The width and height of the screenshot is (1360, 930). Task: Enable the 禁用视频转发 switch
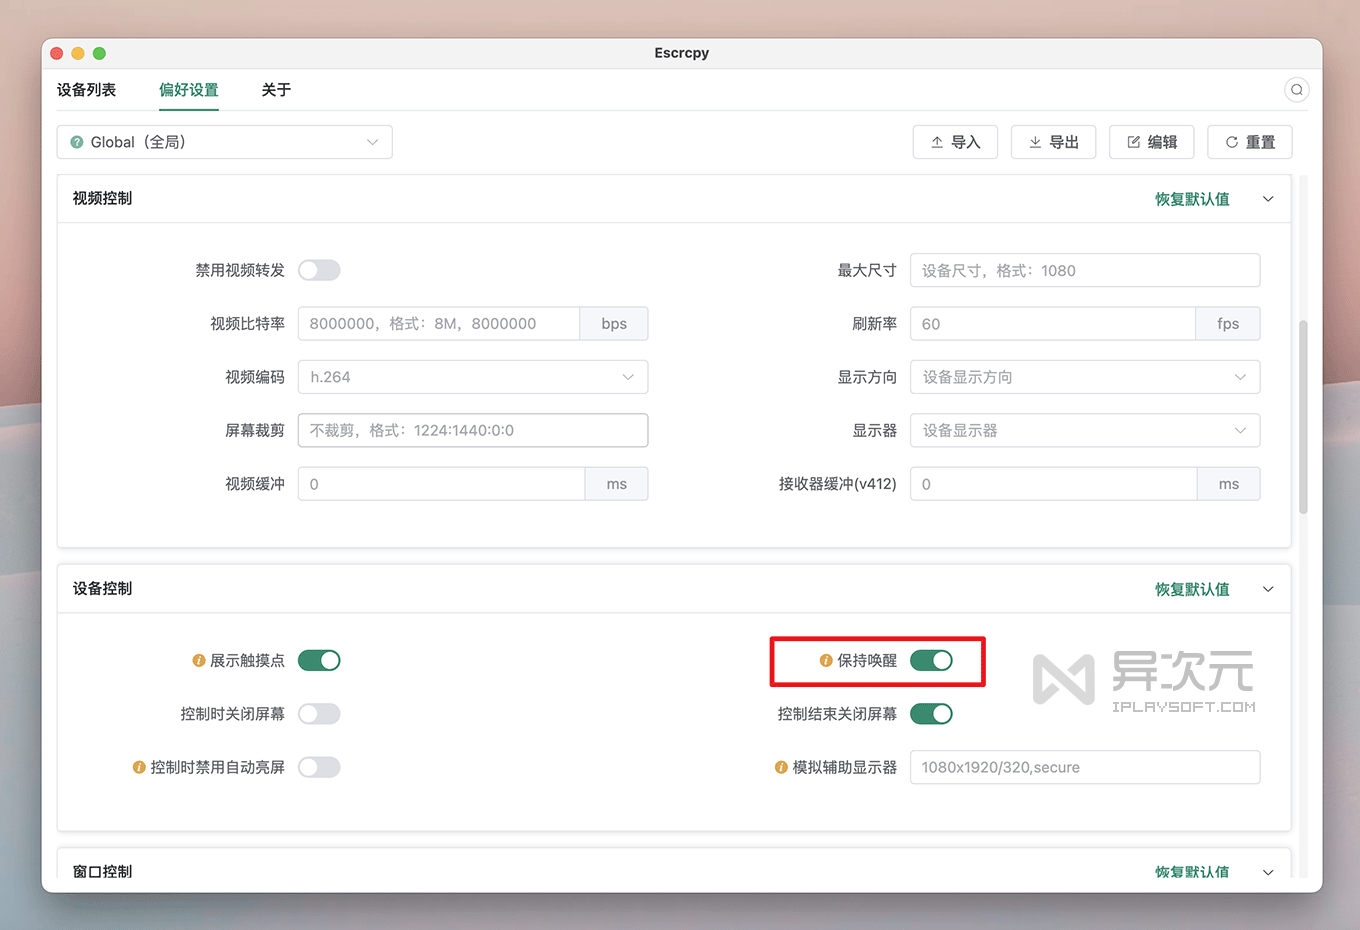tap(319, 270)
